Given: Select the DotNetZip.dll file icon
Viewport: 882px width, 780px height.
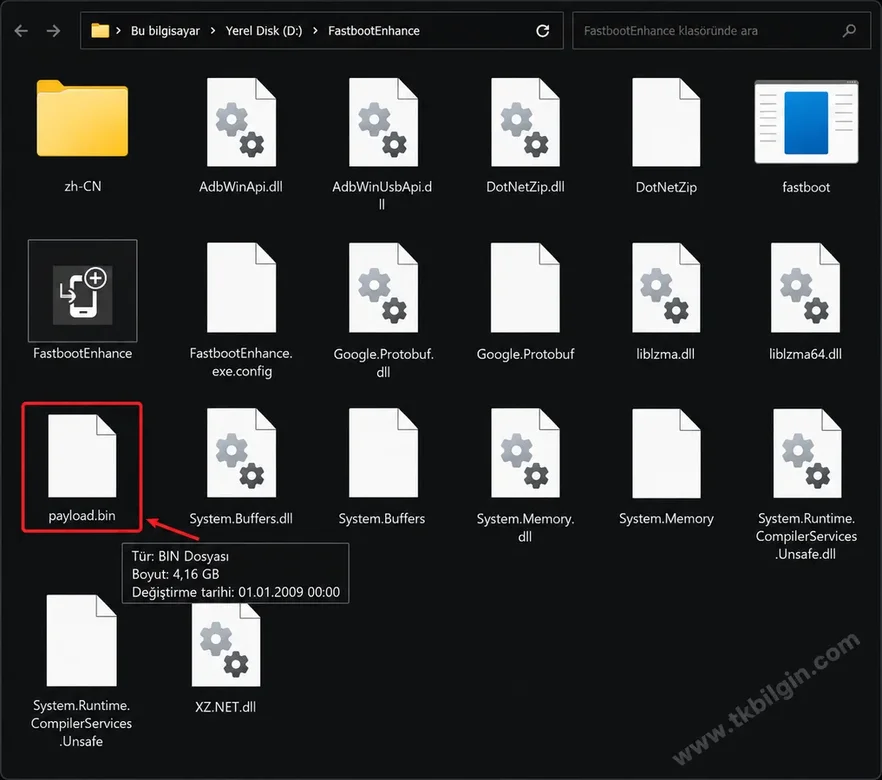Looking at the screenshot, I should [x=525, y=122].
